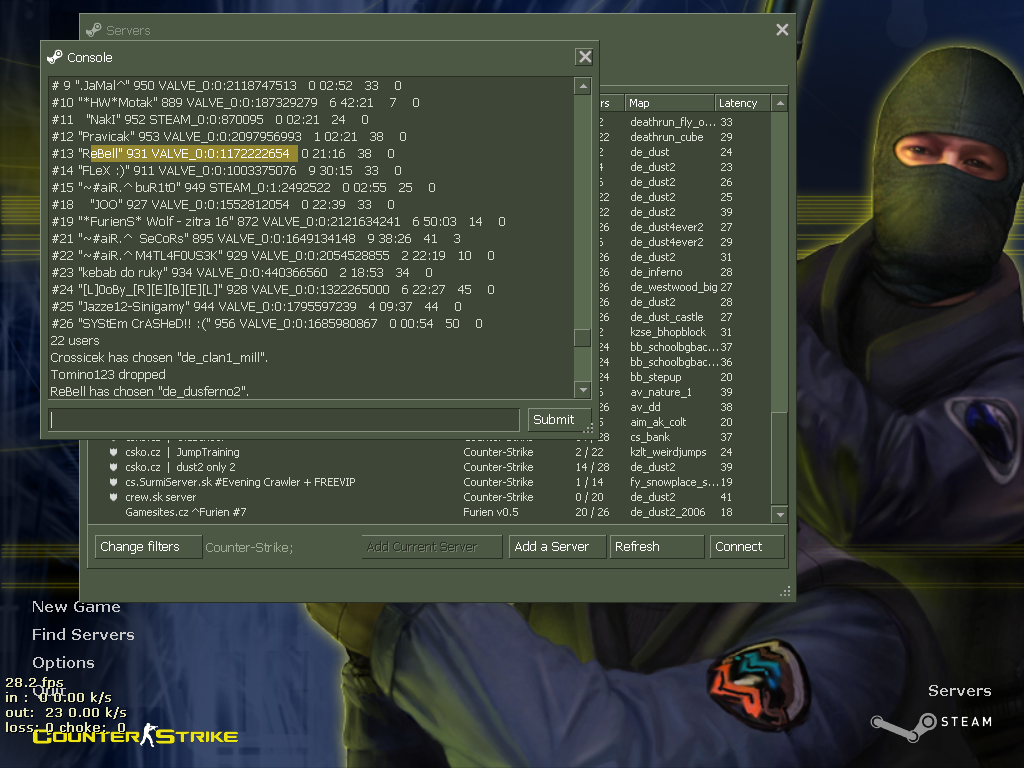This screenshot has height=768, width=1024.
Task: Click Connect button
Action: pos(746,547)
